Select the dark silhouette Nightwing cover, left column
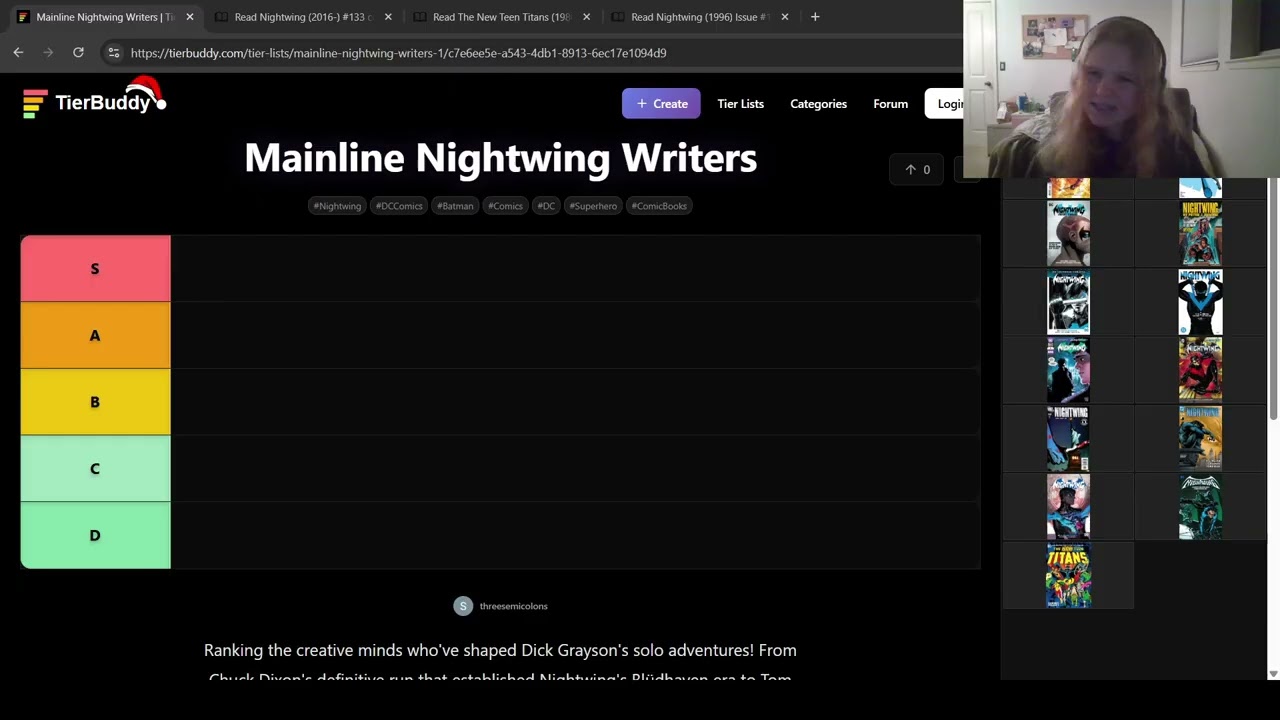The width and height of the screenshot is (1280, 720). point(1068,370)
